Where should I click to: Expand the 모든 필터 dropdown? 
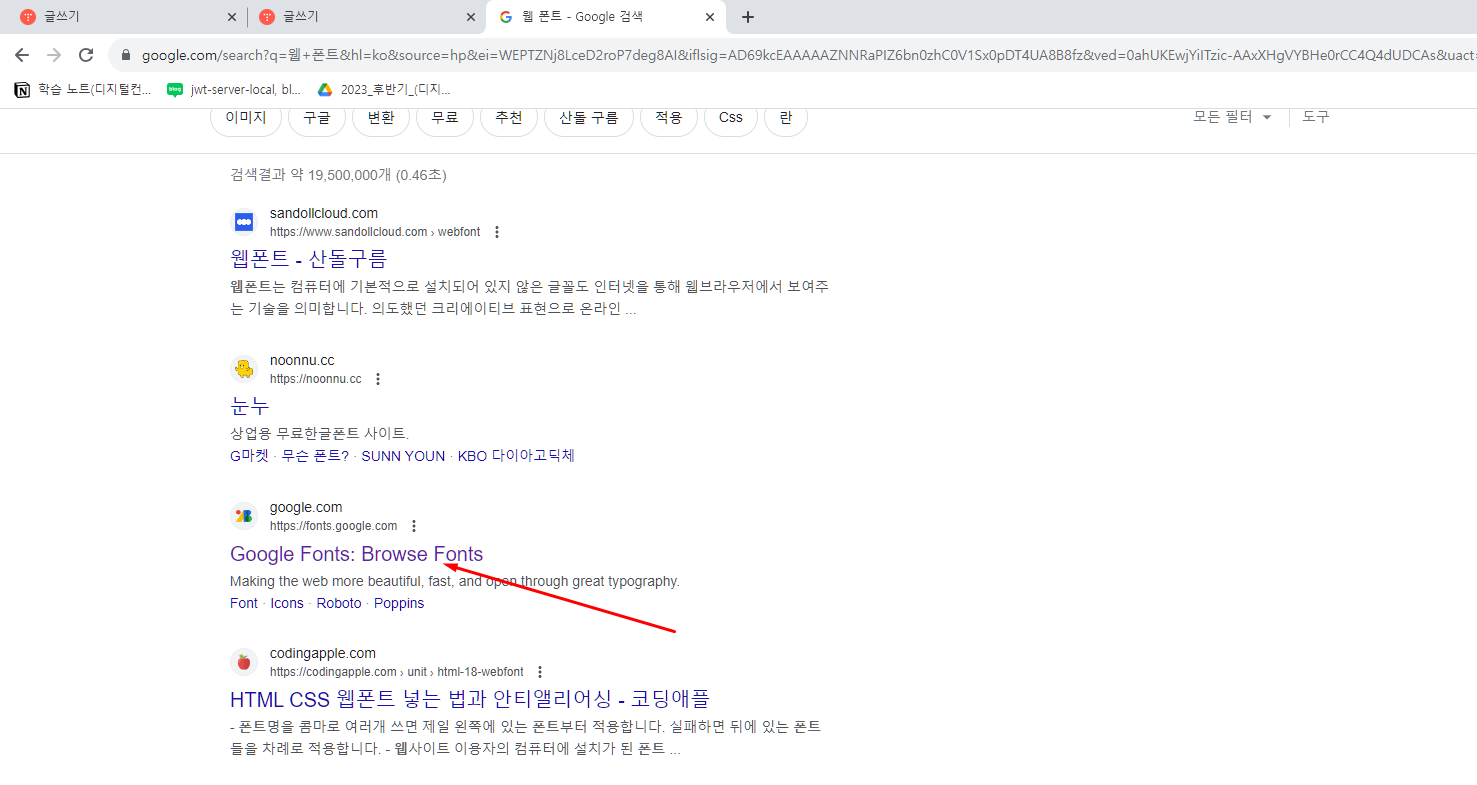pos(1232,117)
